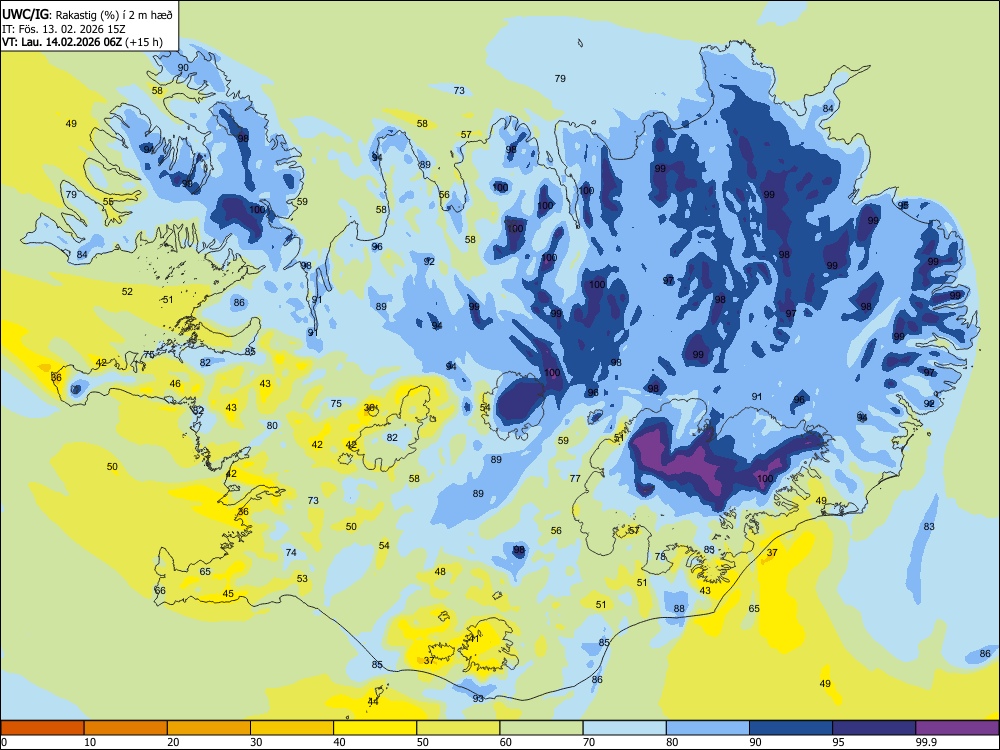This screenshot has width=1000, height=750.
Task: Click the purple legend swatch above 99.9
Action: (957, 728)
